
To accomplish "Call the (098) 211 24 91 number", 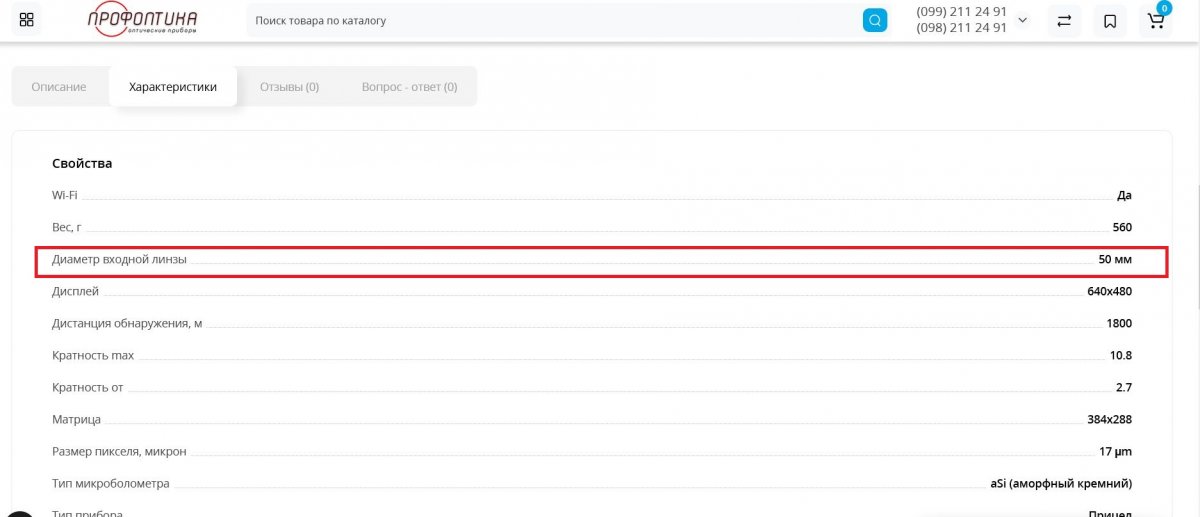I will pos(961,28).
